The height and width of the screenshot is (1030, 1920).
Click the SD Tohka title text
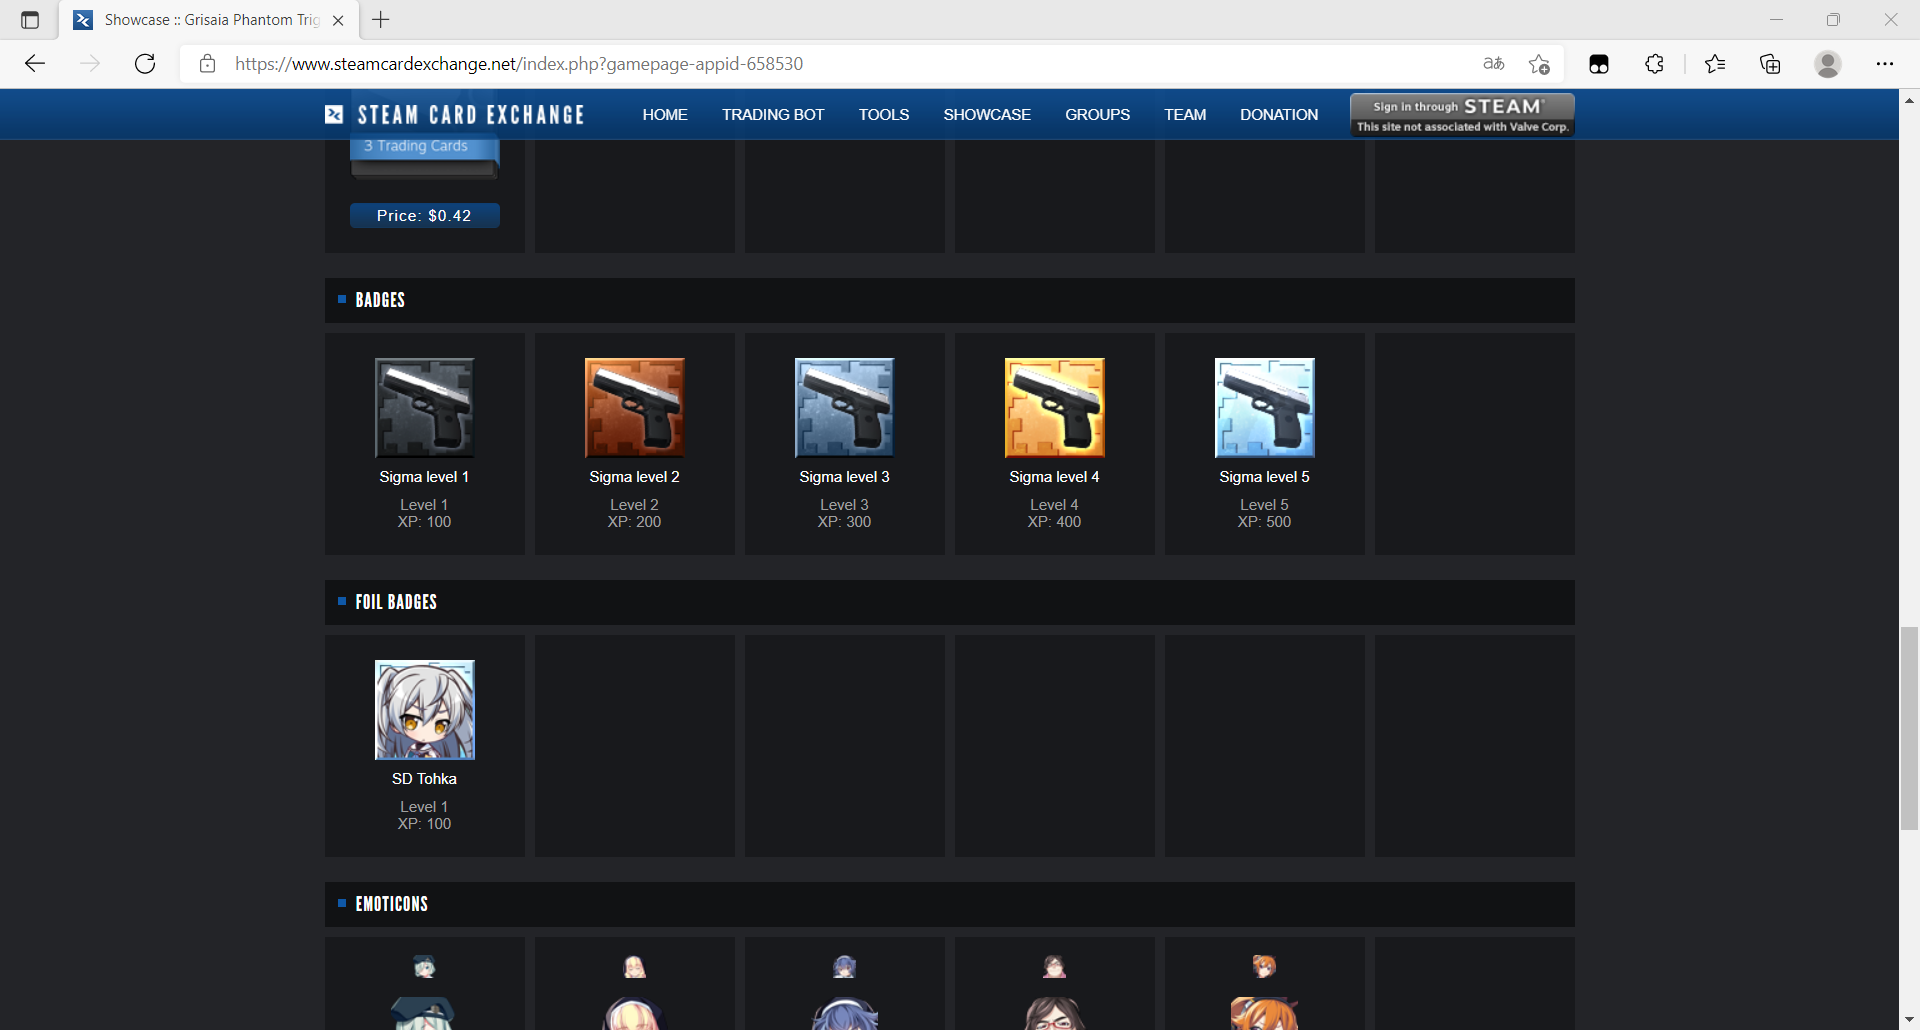[x=424, y=779]
